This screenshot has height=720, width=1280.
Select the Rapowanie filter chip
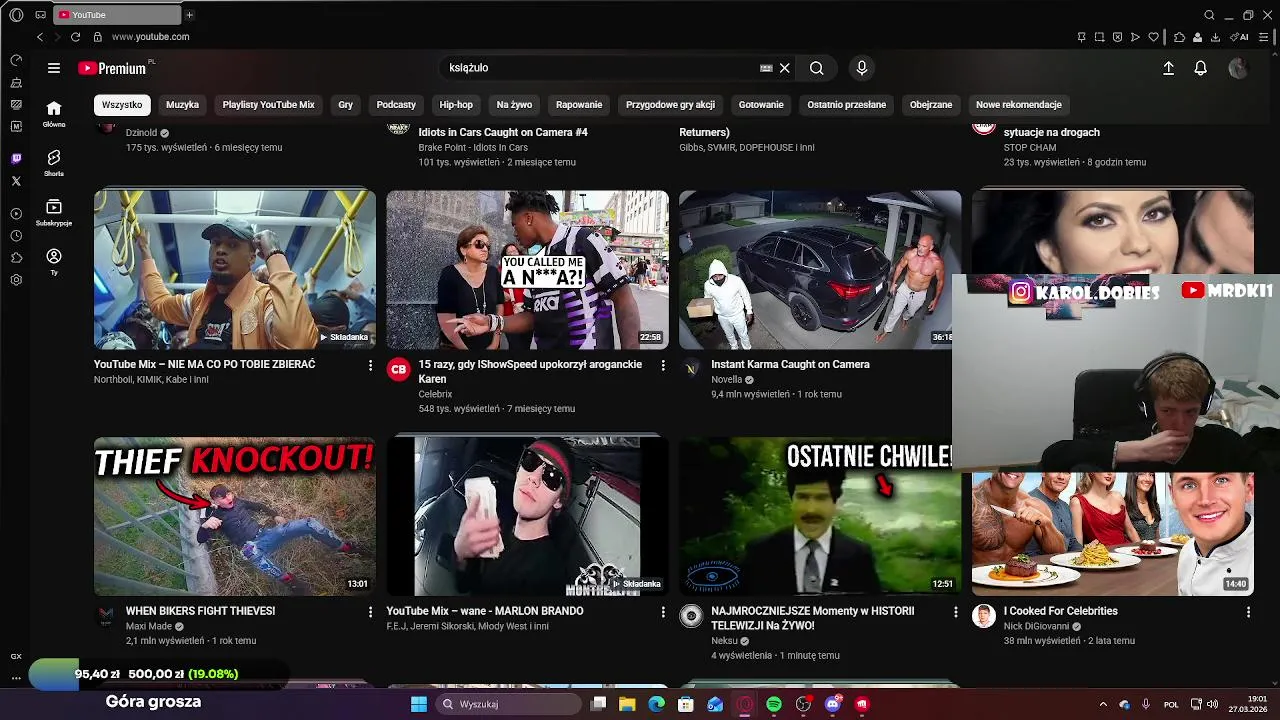pos(579,104)
